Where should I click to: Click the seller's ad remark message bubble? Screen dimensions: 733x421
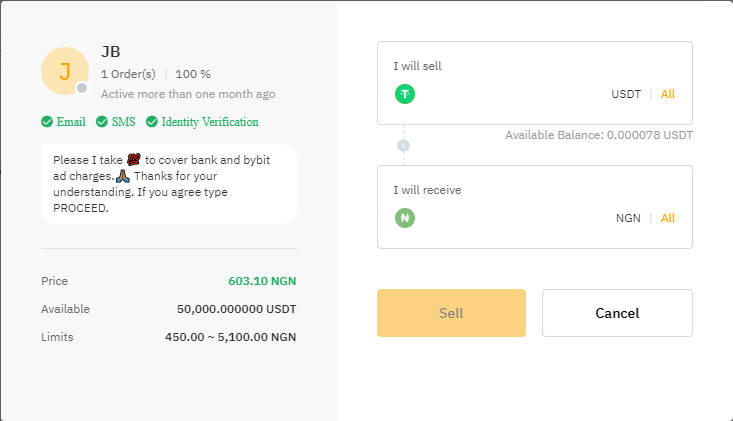169,184
